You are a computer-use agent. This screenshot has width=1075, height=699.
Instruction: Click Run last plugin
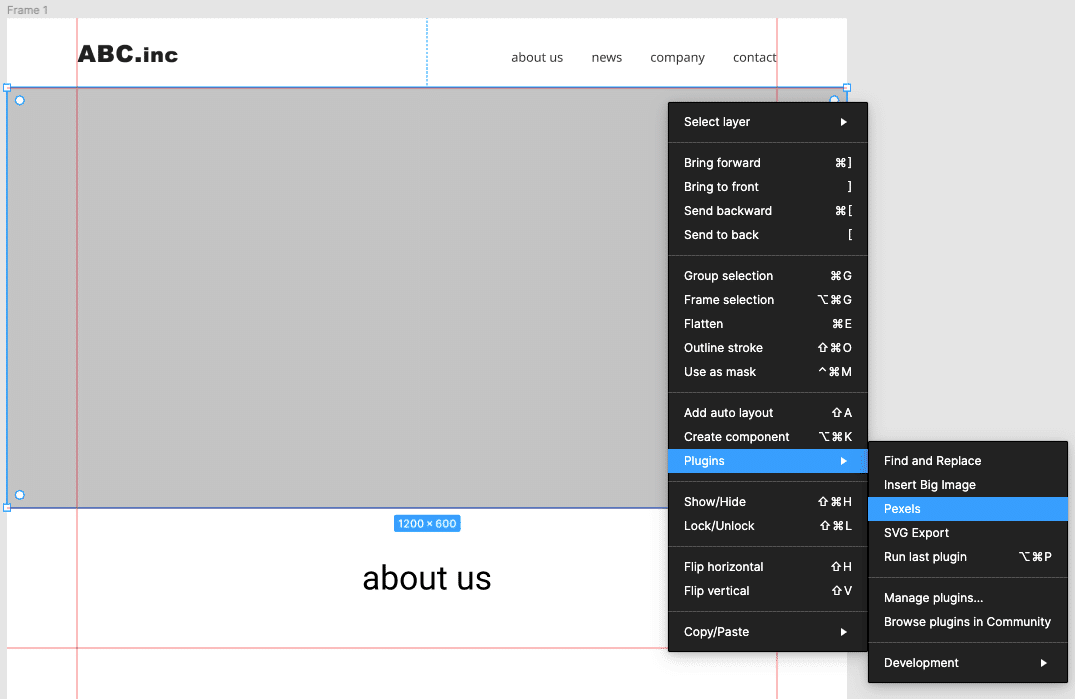coord(968,556)
